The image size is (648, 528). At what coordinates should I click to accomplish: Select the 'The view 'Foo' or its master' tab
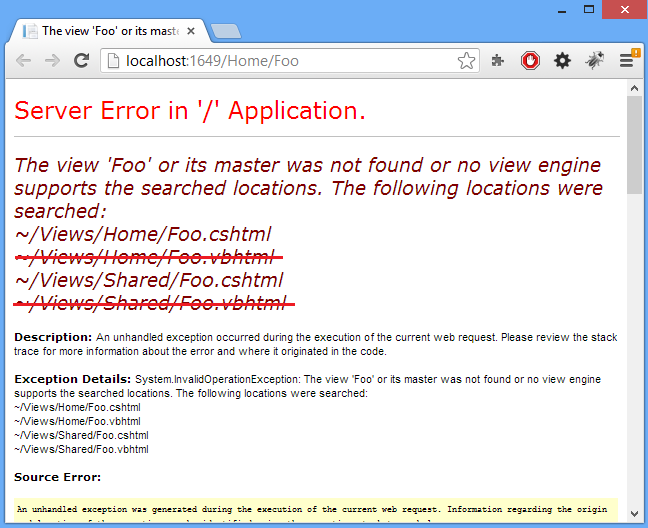coord(110,31)
